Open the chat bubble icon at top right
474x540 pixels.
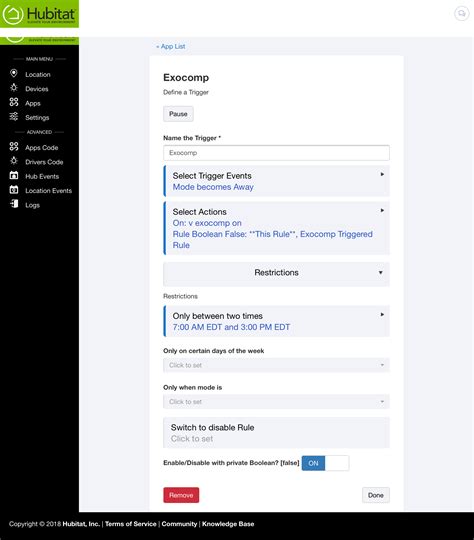[461, 13]
